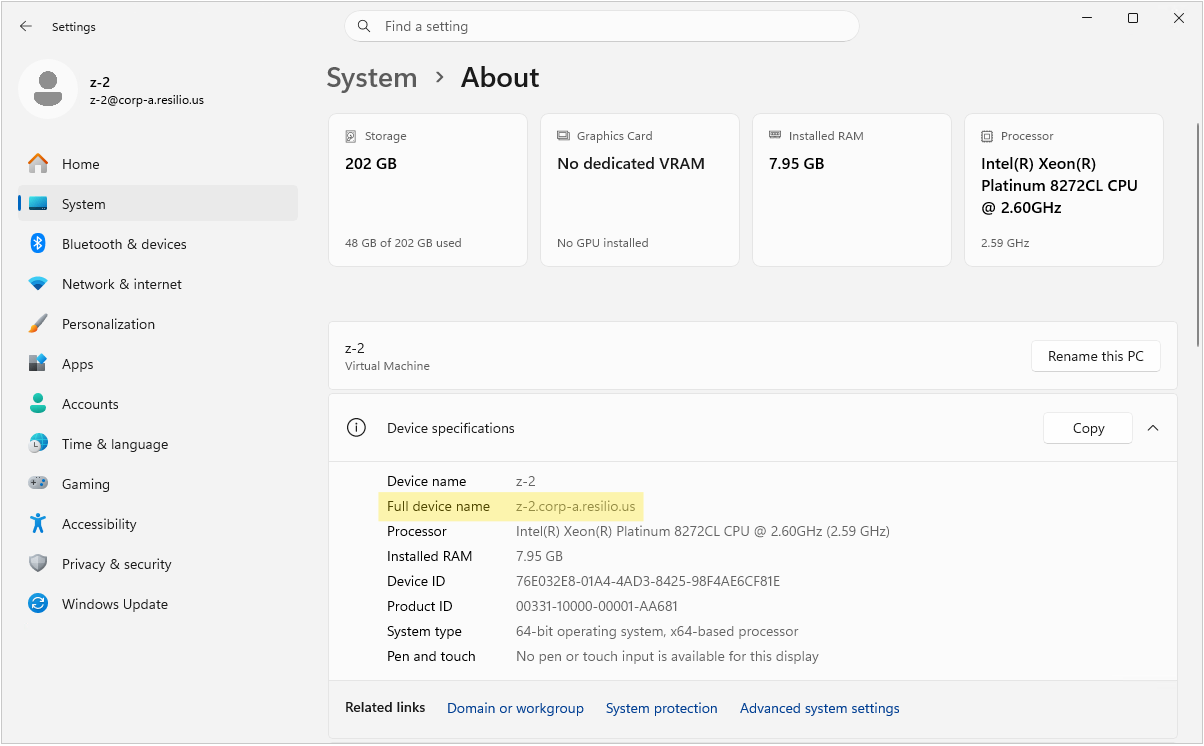Click the Gaming controller icon
This screenshot has height=746, width=1204.
pyautogui.click(x=38, y=484)
